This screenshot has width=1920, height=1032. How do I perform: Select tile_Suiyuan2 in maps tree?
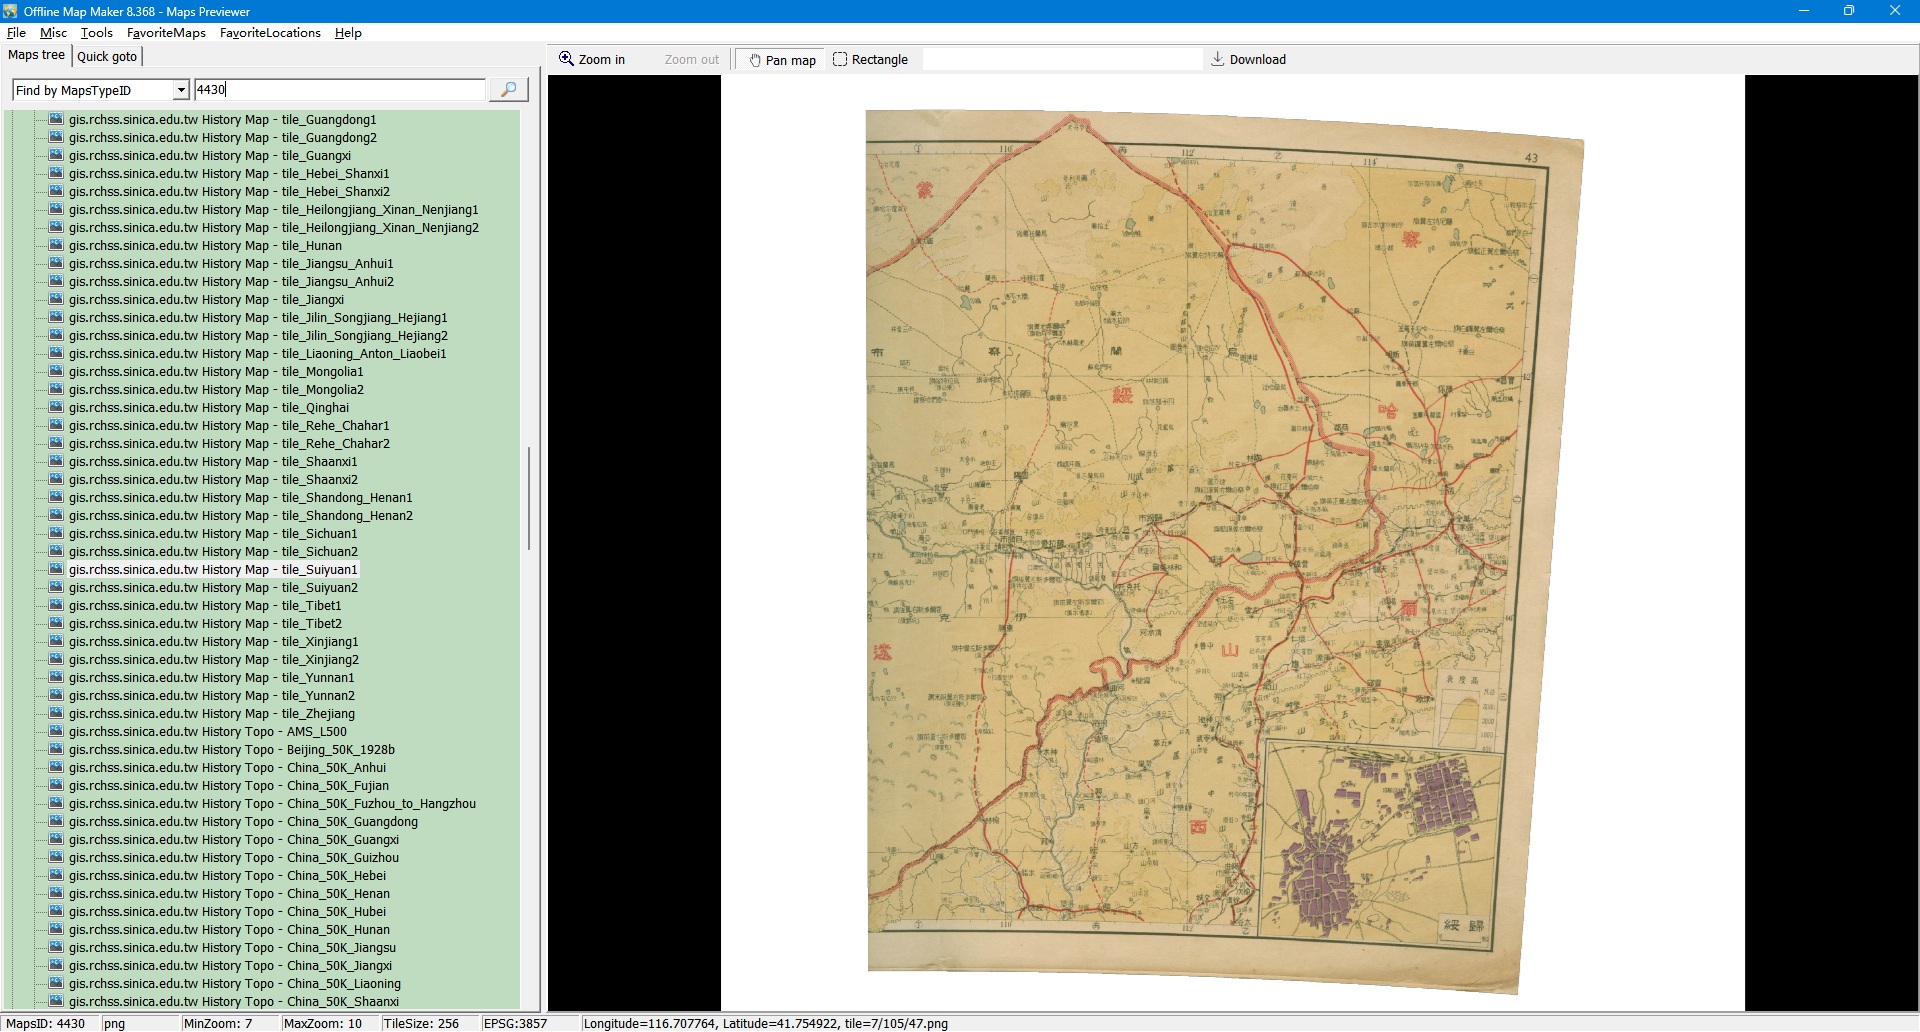pyautogui.click(x=212, y=588)
